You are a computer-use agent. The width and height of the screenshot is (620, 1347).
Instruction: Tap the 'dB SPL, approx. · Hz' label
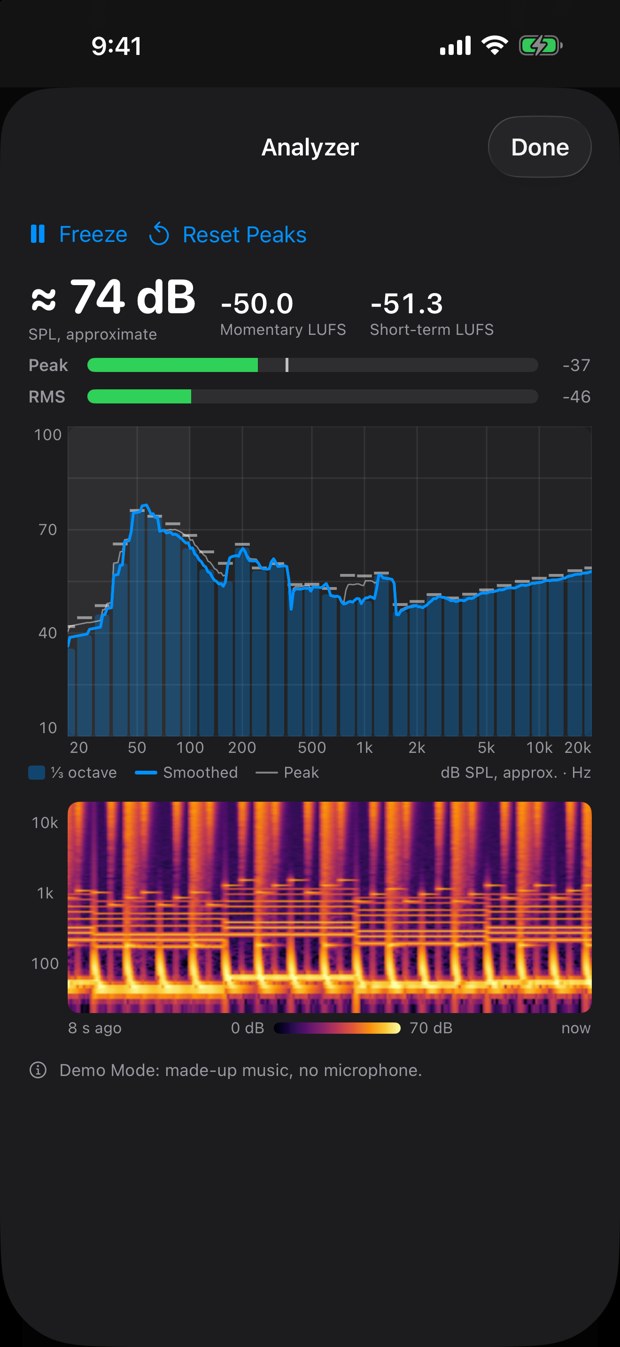pyautogui.click(x=516, y=772)
